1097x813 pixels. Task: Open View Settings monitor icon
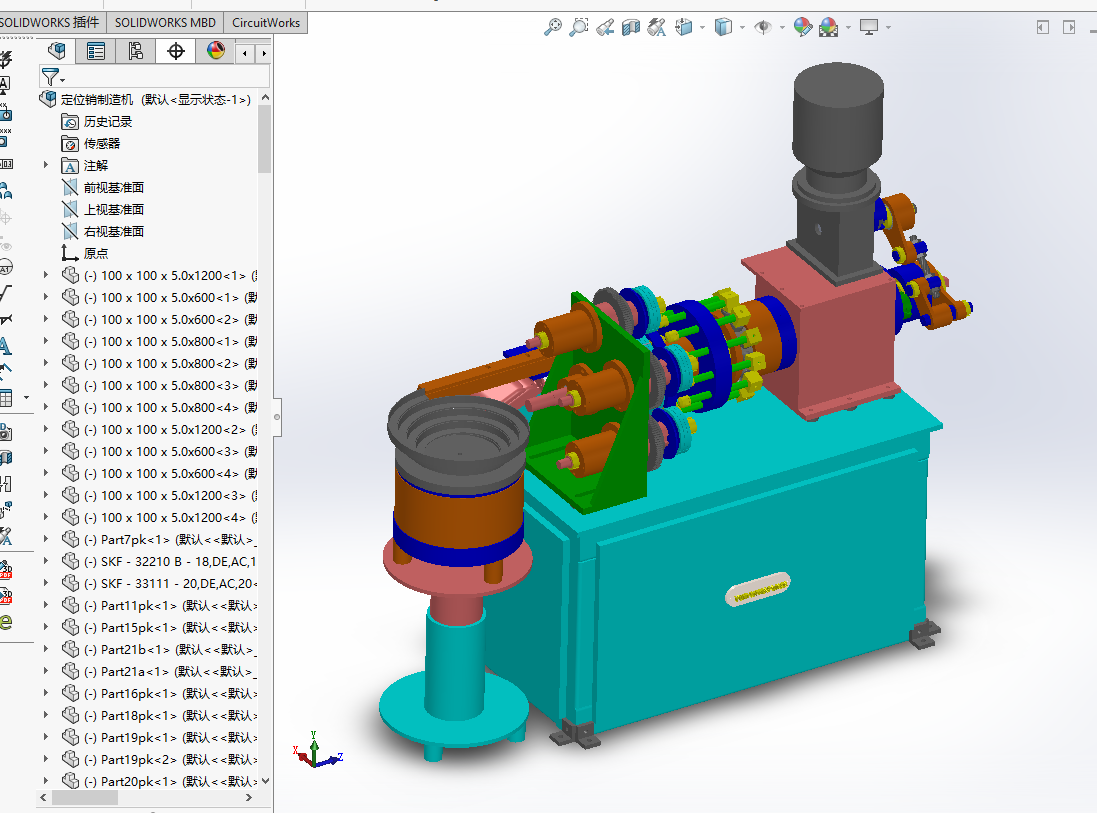coord(869,27)
